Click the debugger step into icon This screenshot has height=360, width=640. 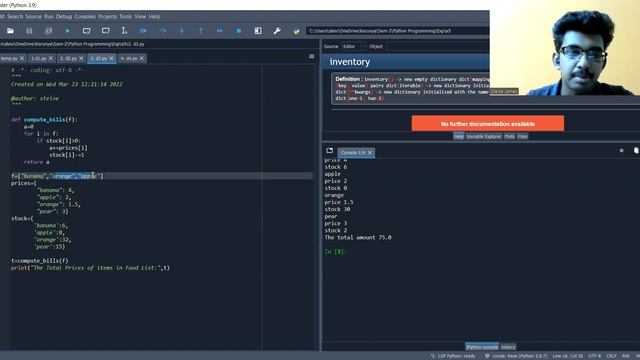point(182,31)
